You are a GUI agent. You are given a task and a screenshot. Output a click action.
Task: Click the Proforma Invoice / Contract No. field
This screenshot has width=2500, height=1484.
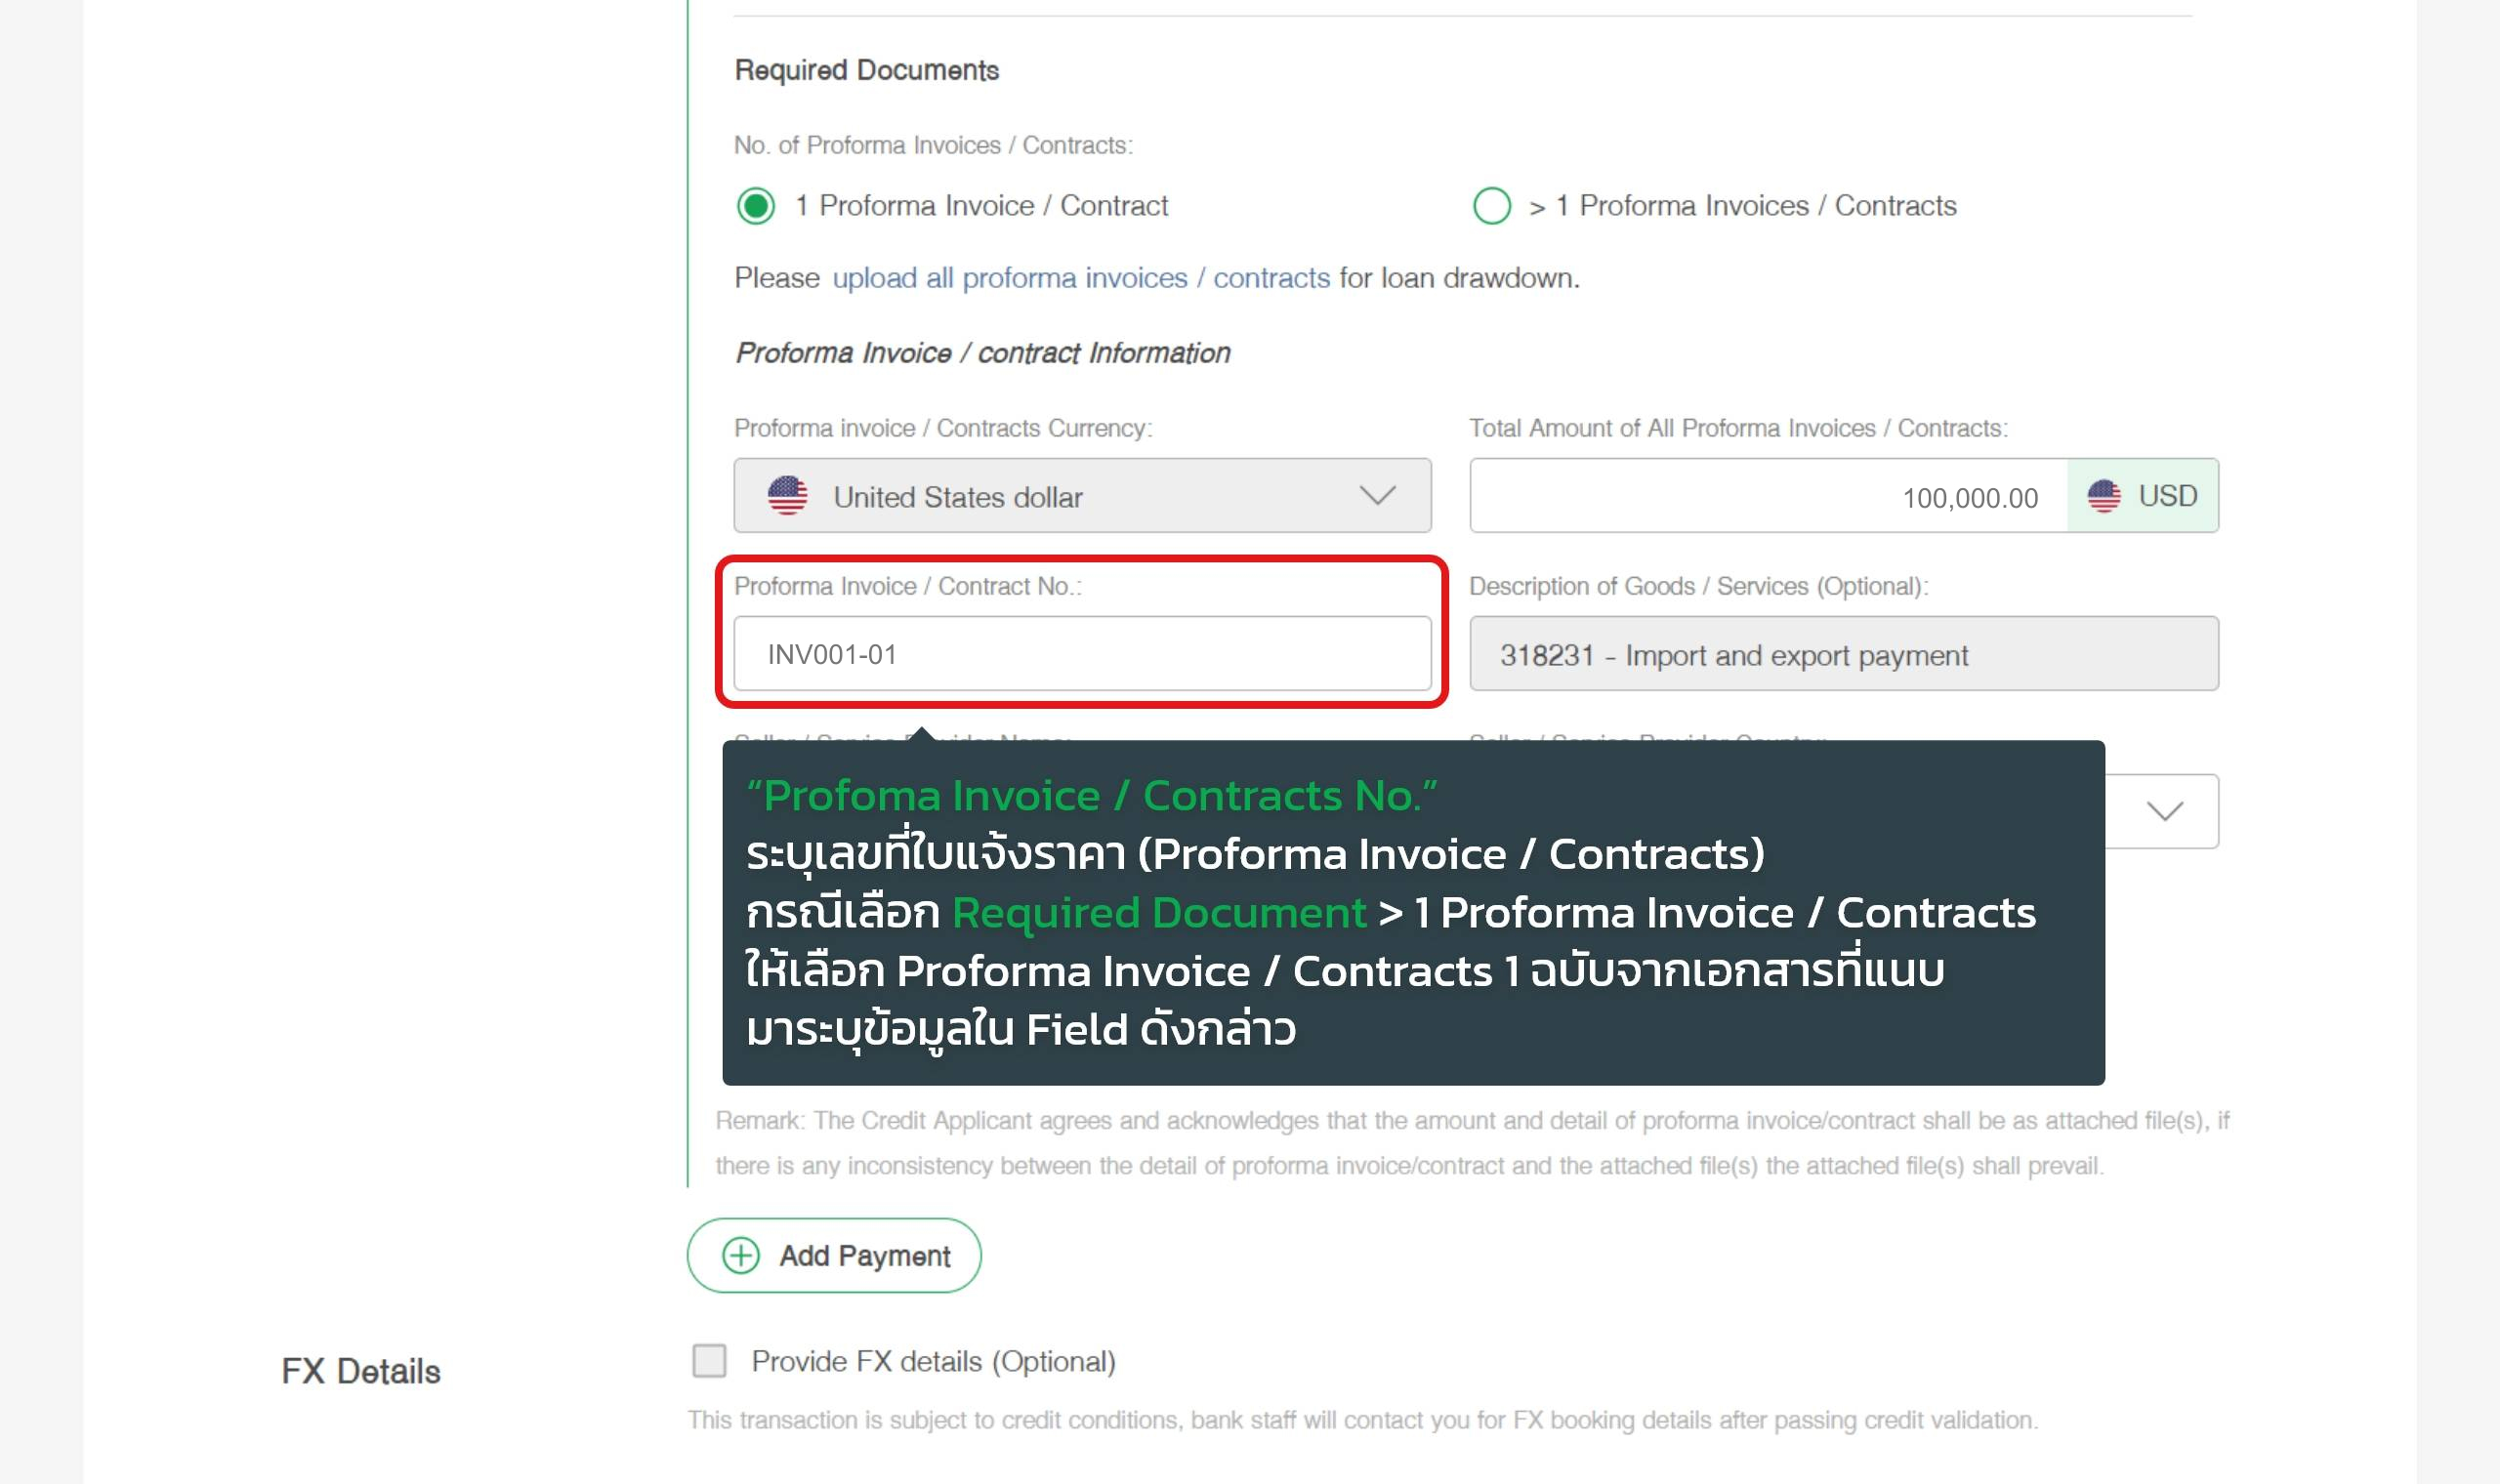(1082, 653)
